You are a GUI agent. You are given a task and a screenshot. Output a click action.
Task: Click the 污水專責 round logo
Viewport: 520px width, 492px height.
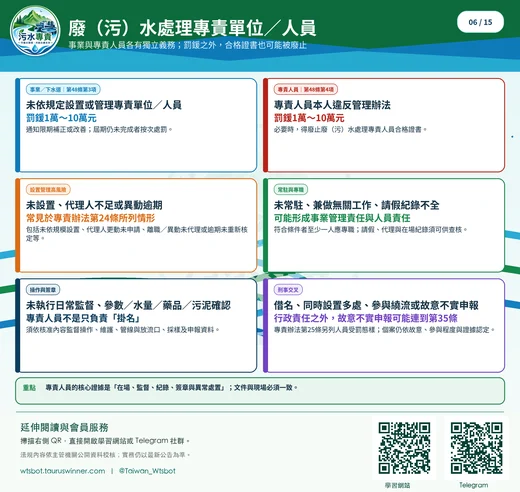coord(35,30)
